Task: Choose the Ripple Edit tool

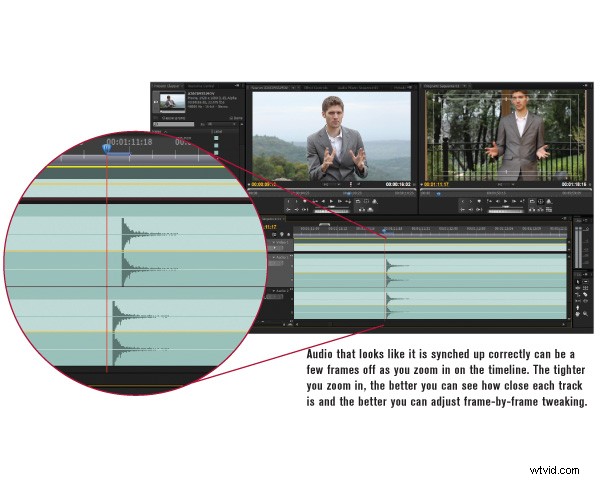Action: pyautogui.click(x=578, y=288)
